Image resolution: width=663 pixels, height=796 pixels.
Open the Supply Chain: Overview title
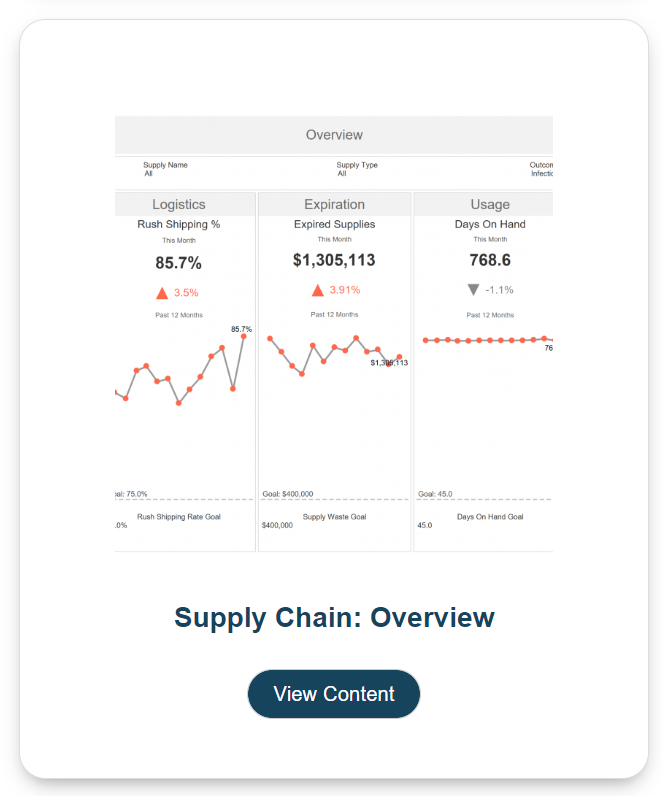click(x=334, y=618)
